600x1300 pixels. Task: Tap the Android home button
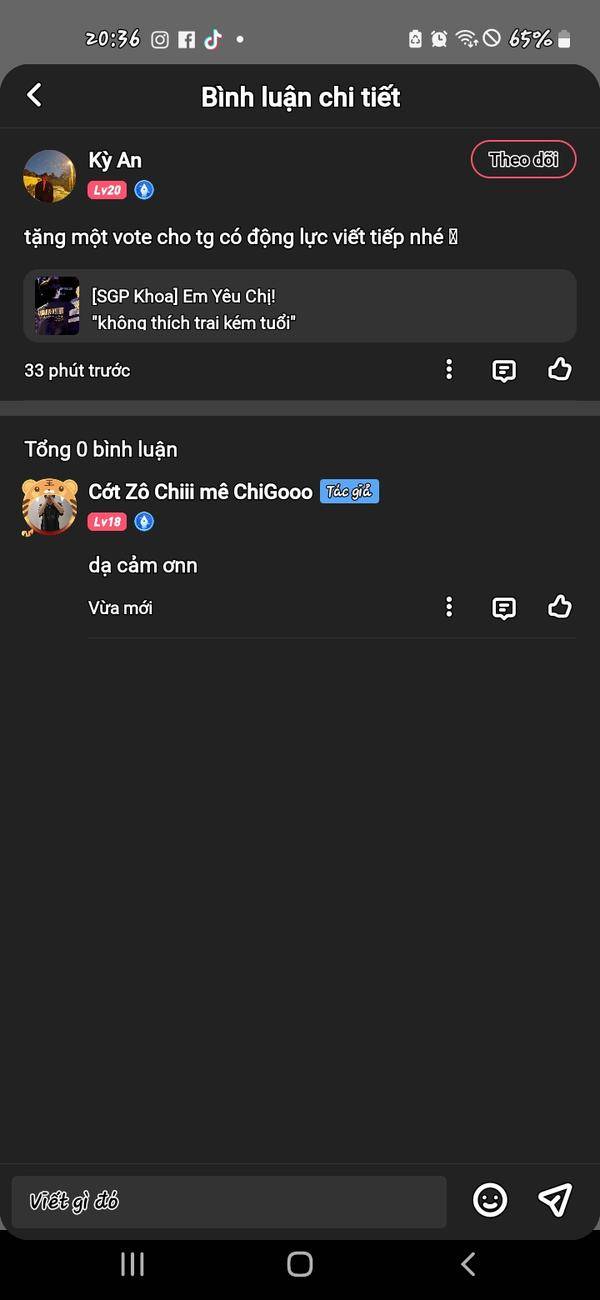(300, 1264)
